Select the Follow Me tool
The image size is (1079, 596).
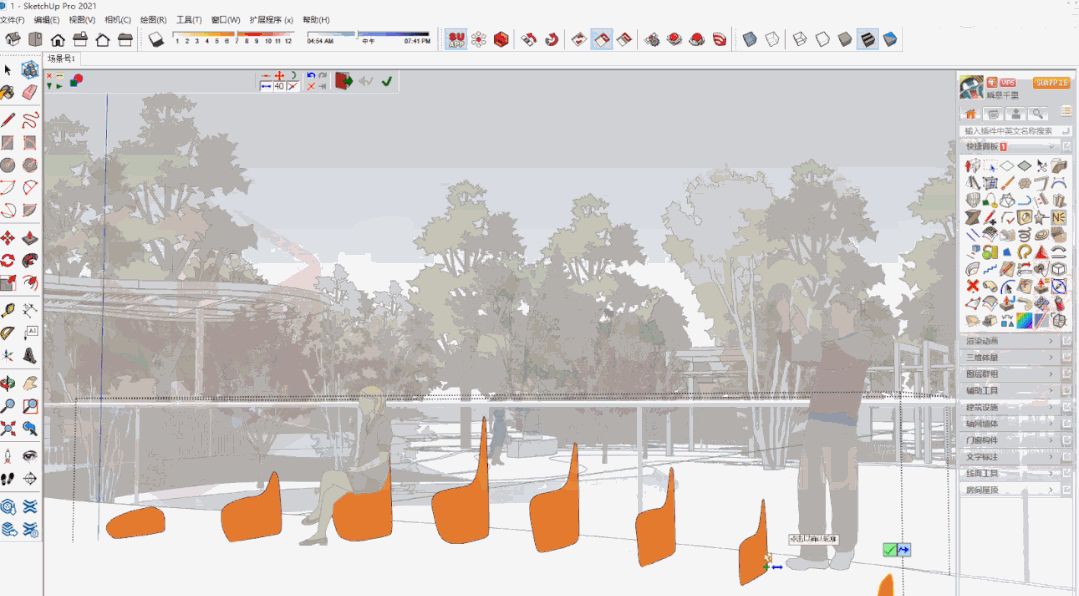(x=30, y=260)
